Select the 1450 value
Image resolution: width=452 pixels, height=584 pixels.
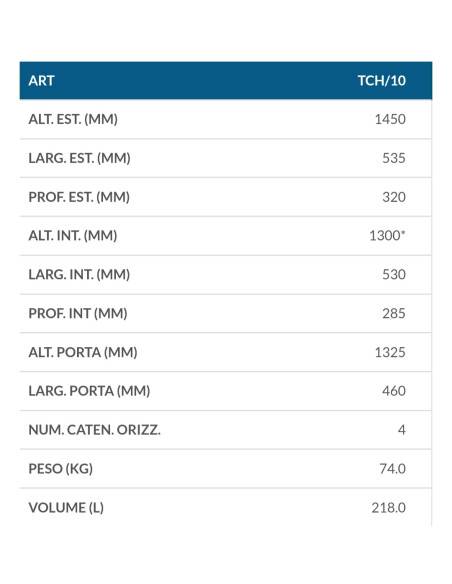390,119
